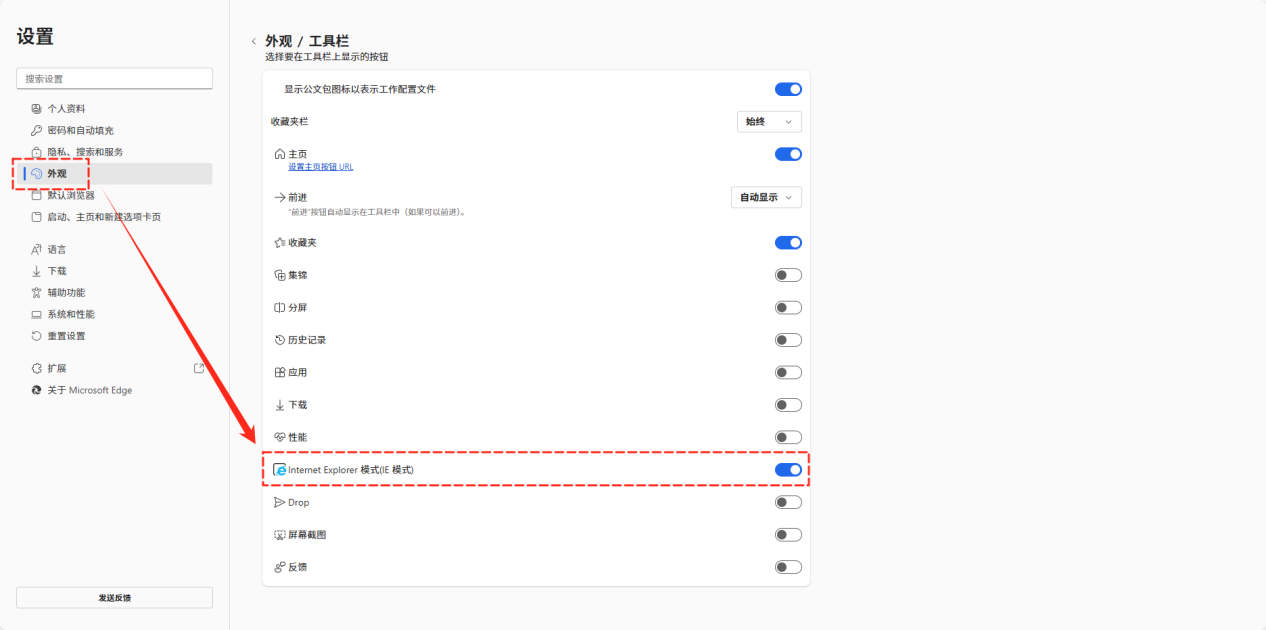Screen dimensions: 1266x630
Task: Open the 收藏夹栏 始终 dropdown
Action: [768, 122]
